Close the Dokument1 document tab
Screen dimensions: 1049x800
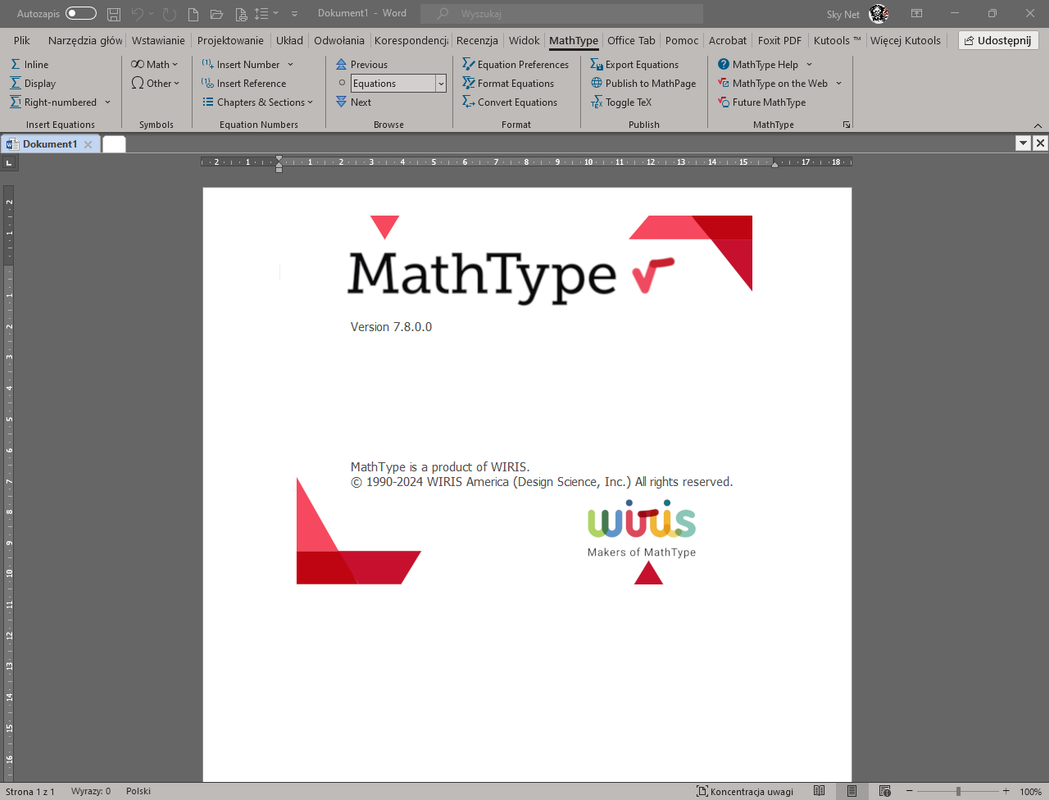pos(88,144)
